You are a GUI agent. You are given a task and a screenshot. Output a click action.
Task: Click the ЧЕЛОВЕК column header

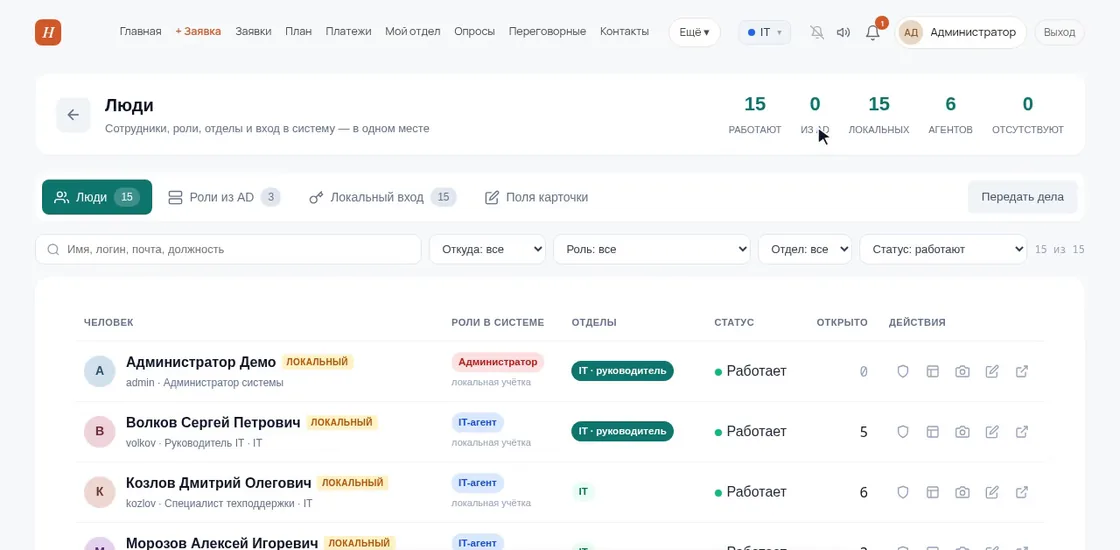pos(109,323)
